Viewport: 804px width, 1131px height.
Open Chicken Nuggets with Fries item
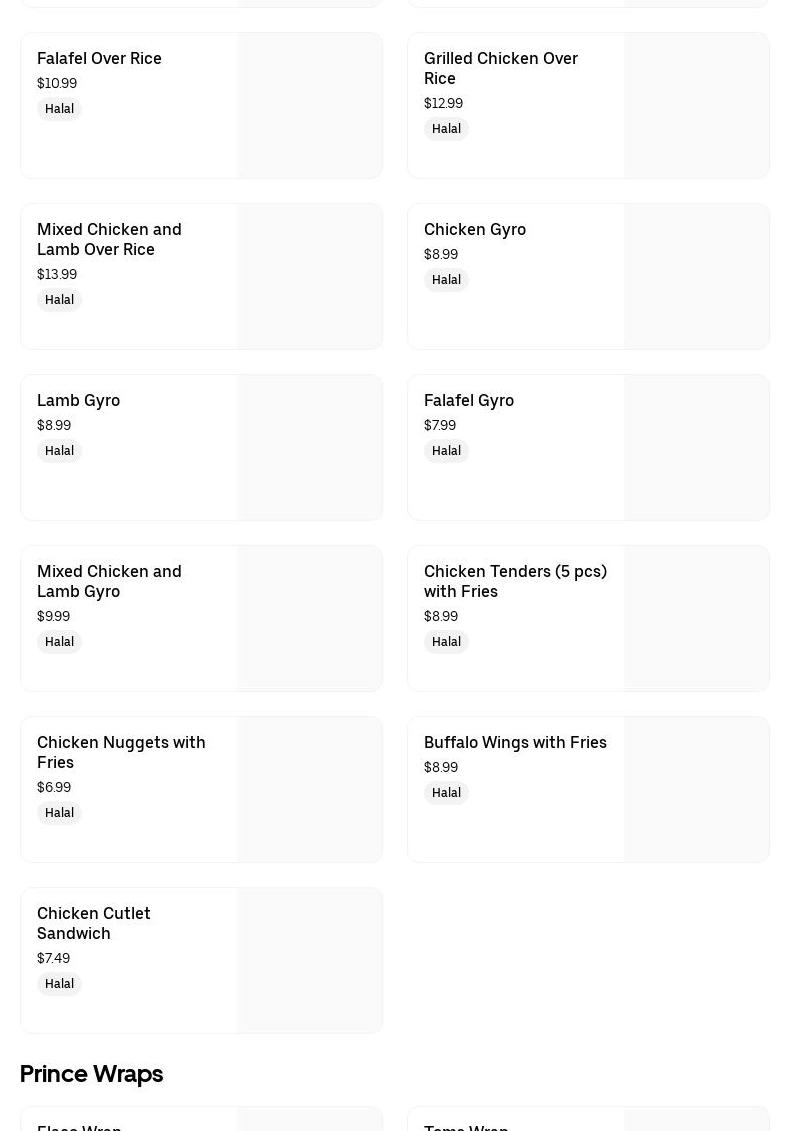click(x=121, y=752)
